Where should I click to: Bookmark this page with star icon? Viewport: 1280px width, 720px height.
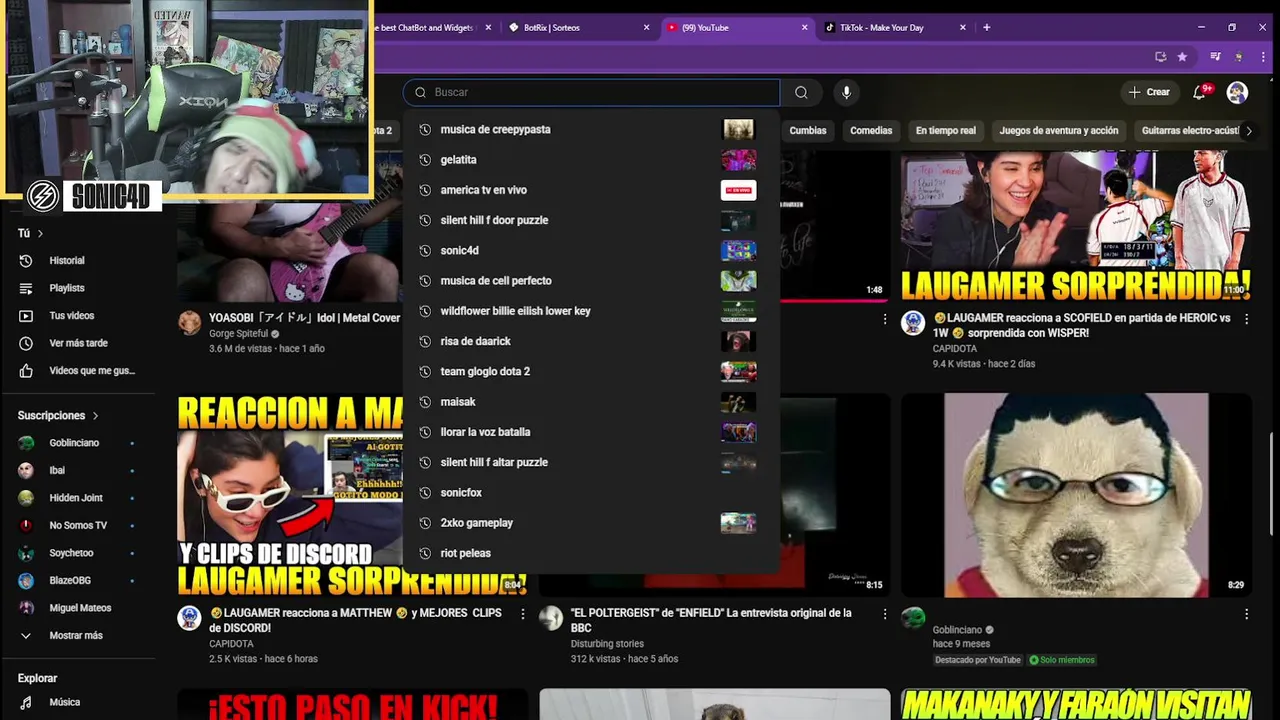(1182, 57)
